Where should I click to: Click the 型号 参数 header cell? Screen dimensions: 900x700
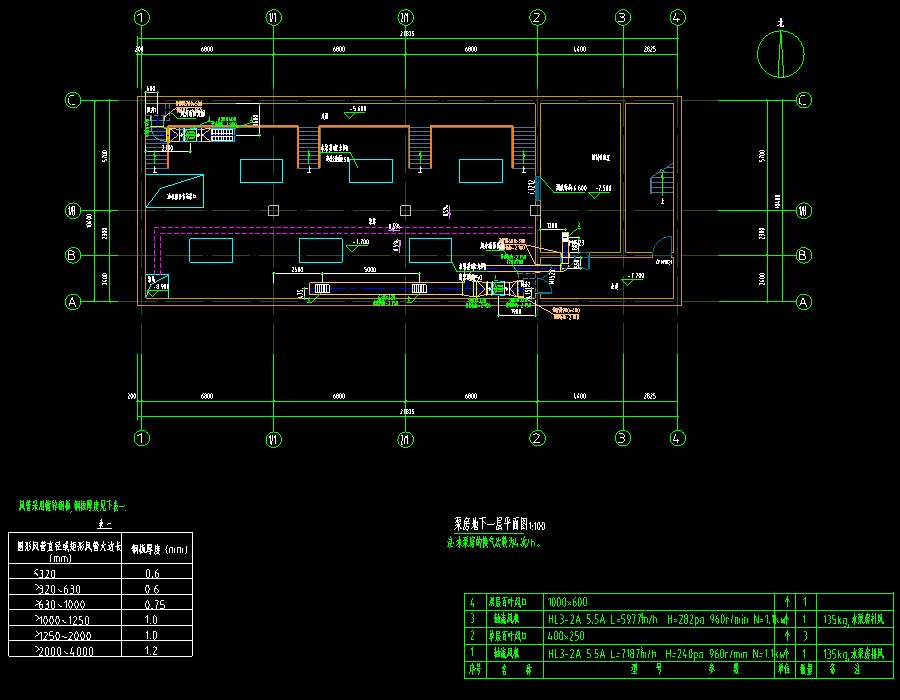pyautogui.click(x=659, y=670)
